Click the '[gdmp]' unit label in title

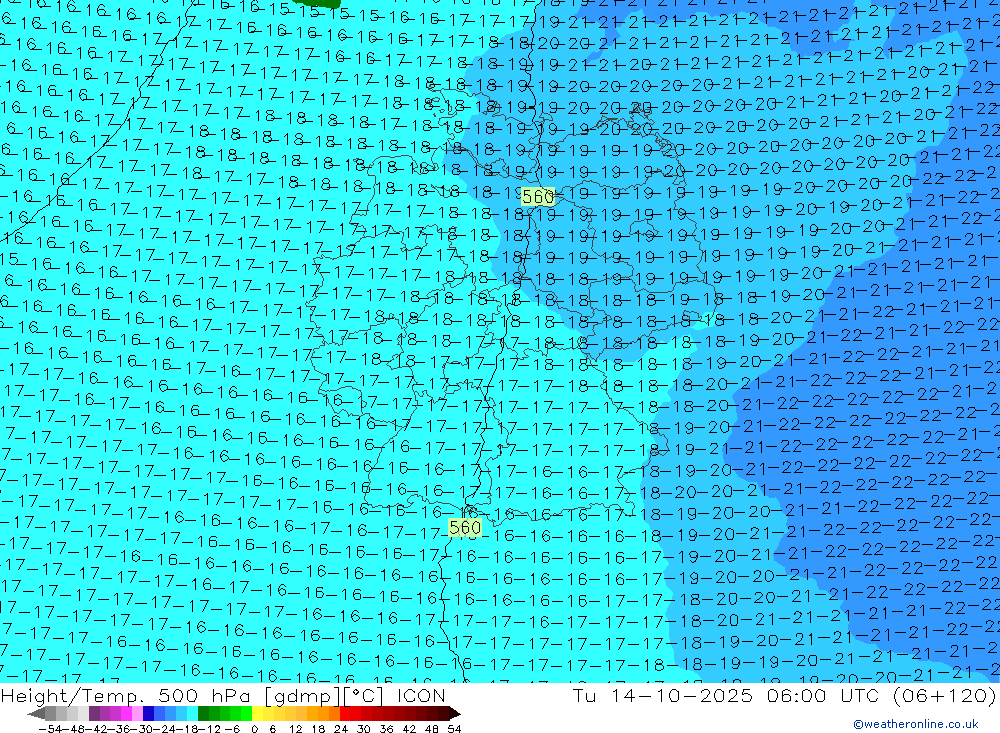click(303, 695)
